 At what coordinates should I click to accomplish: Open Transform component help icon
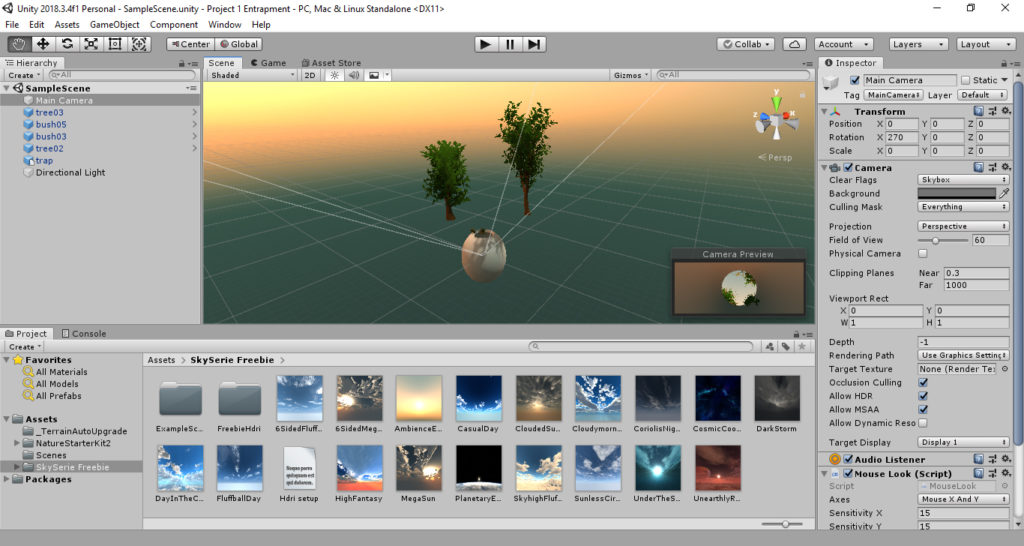[x=978, y=112]
